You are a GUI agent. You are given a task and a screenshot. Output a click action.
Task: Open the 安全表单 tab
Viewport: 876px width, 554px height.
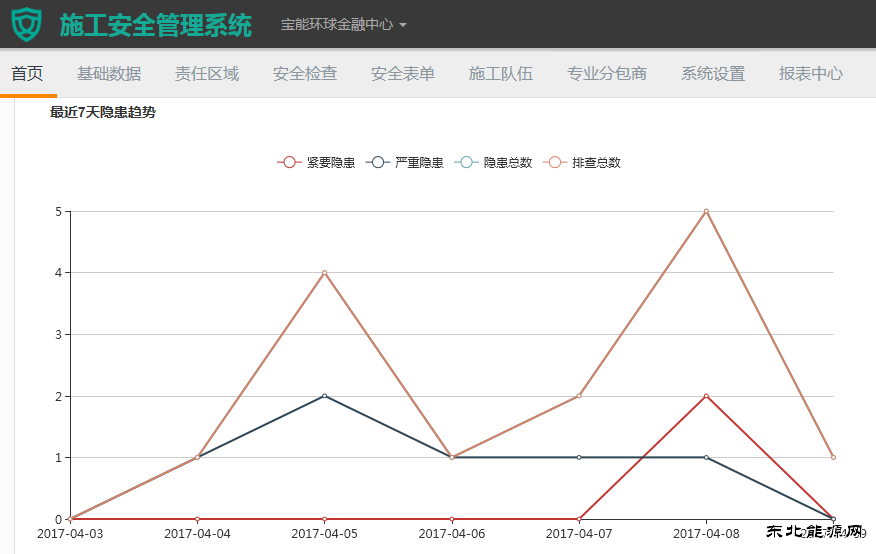[x=403, y=74]
